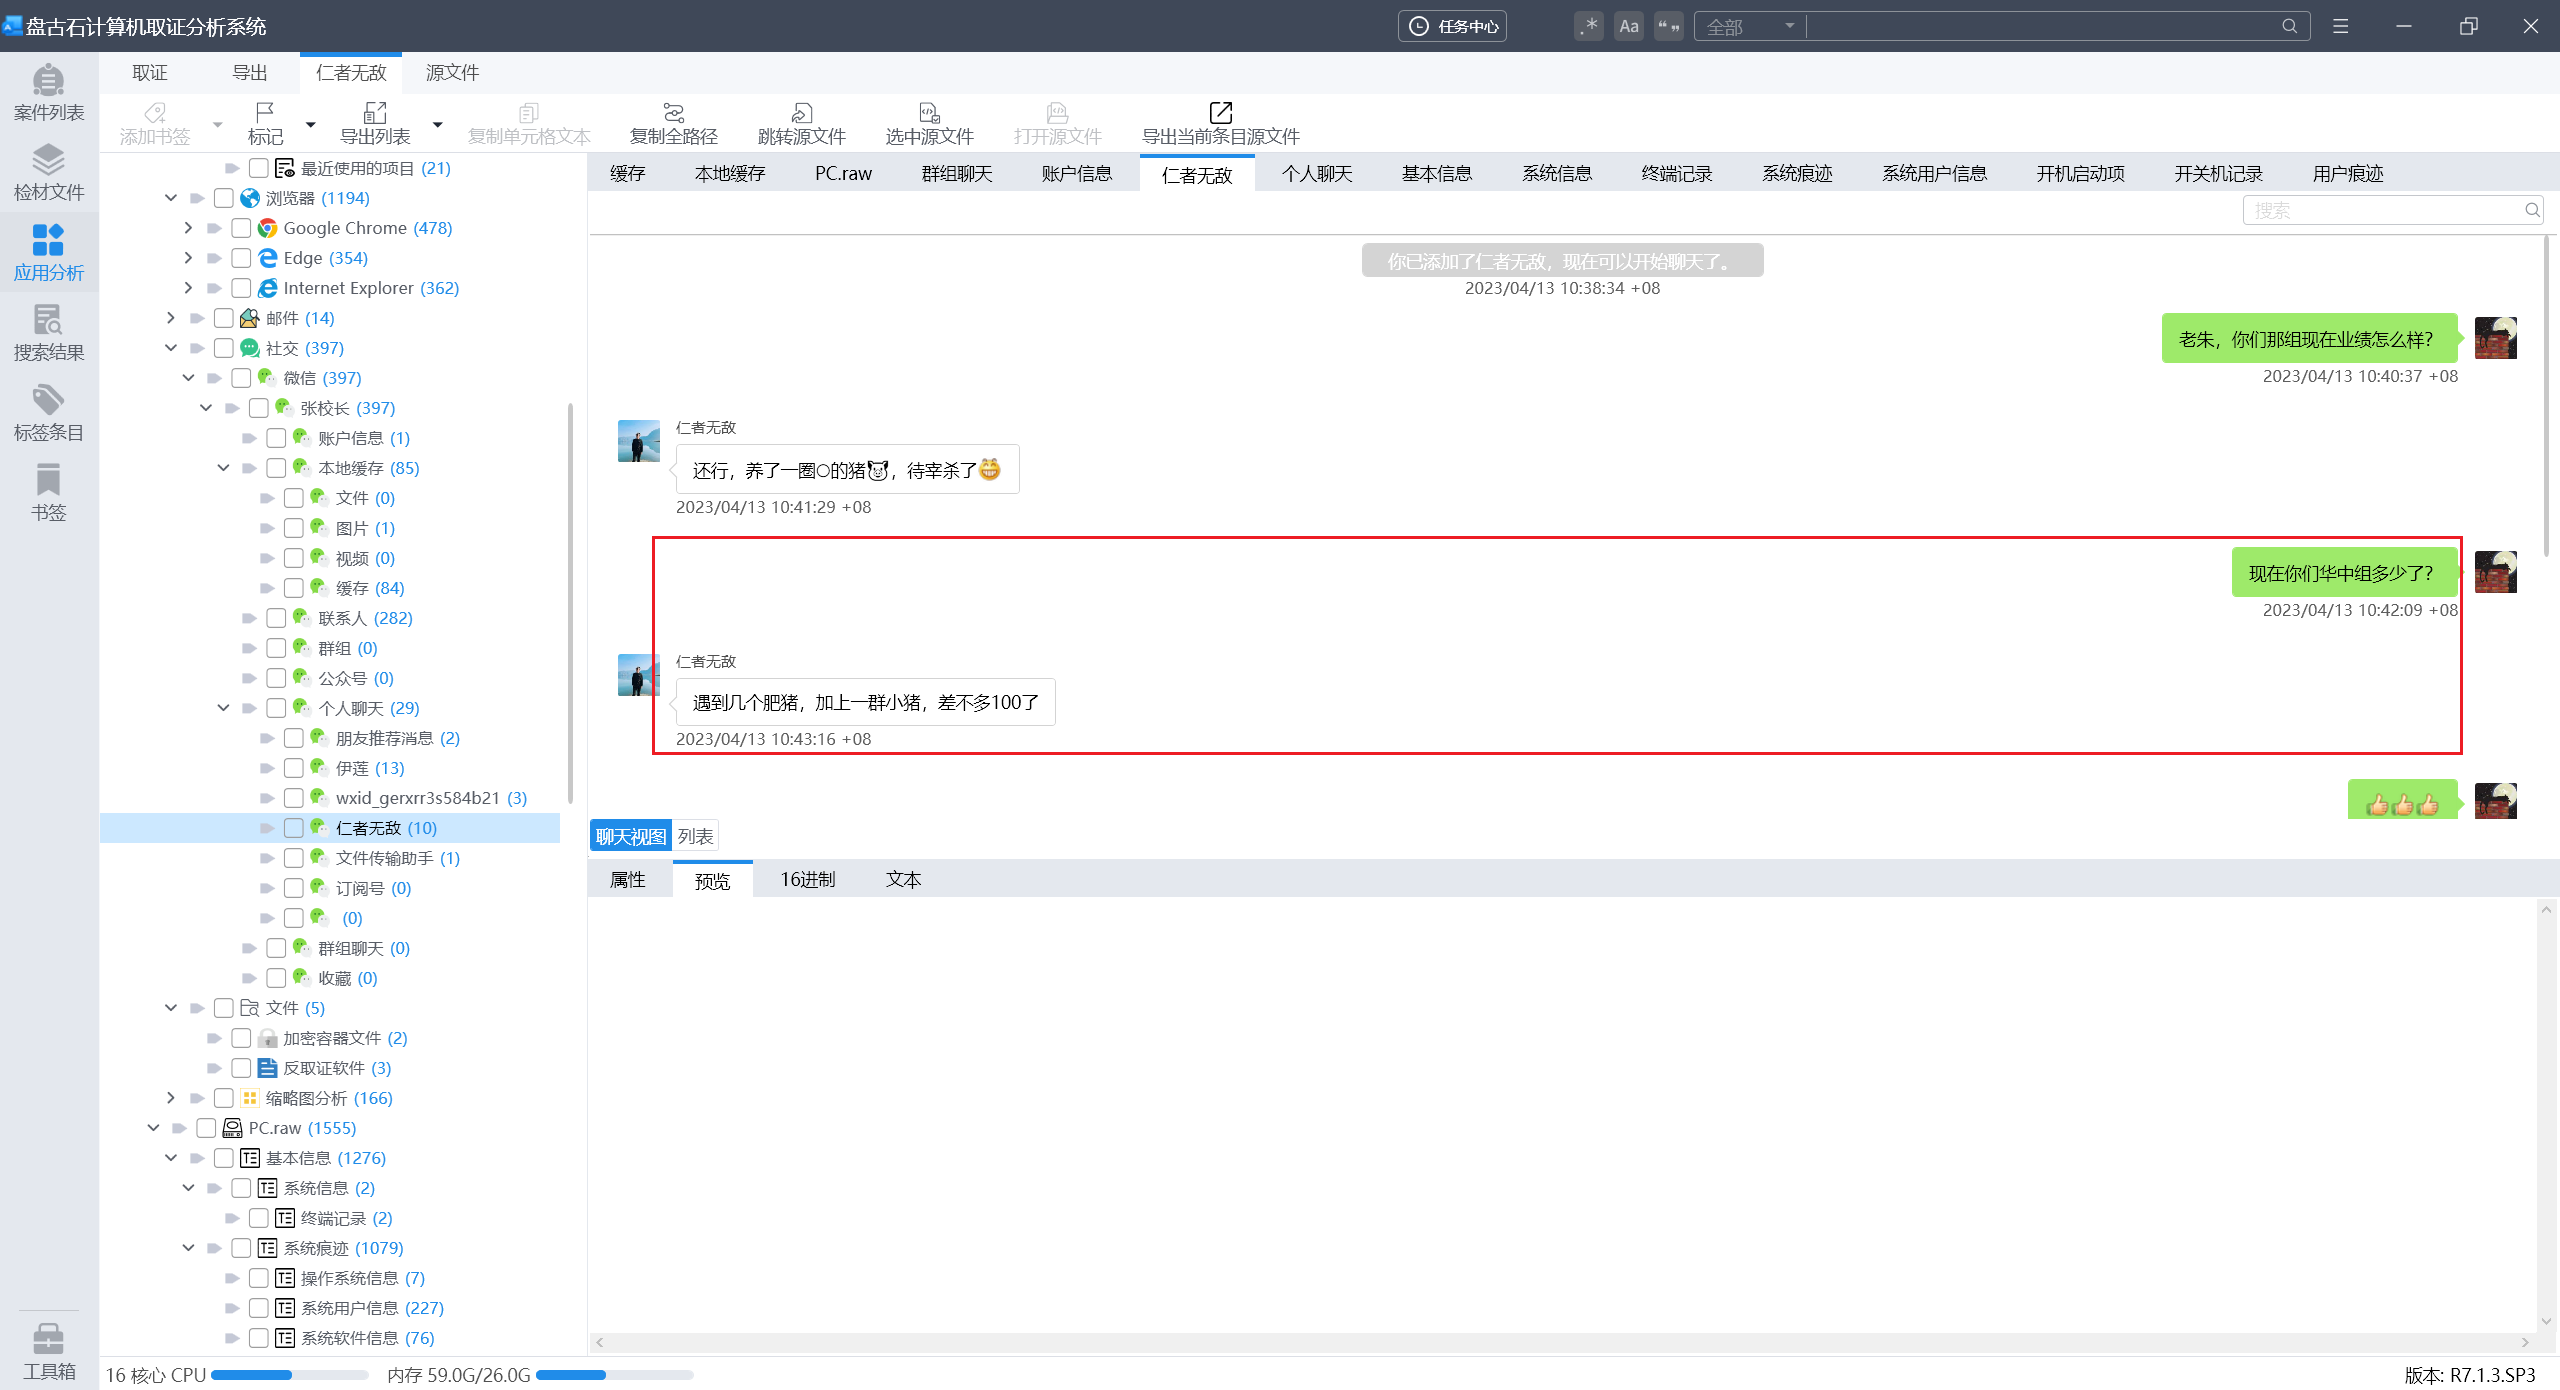Collapse the 个人聊天 tree node
The height and width of the screenshot is (1390, 2560).
[224, 708]
